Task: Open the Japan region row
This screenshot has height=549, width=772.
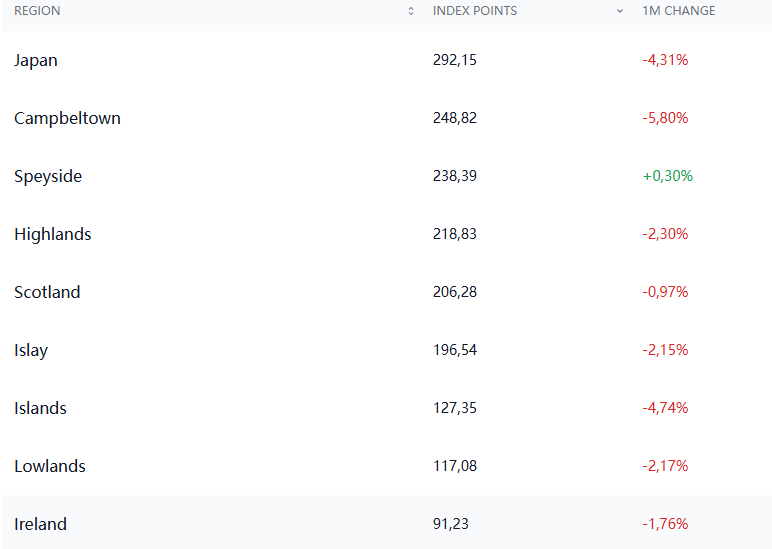Action: tap(36, 60)
